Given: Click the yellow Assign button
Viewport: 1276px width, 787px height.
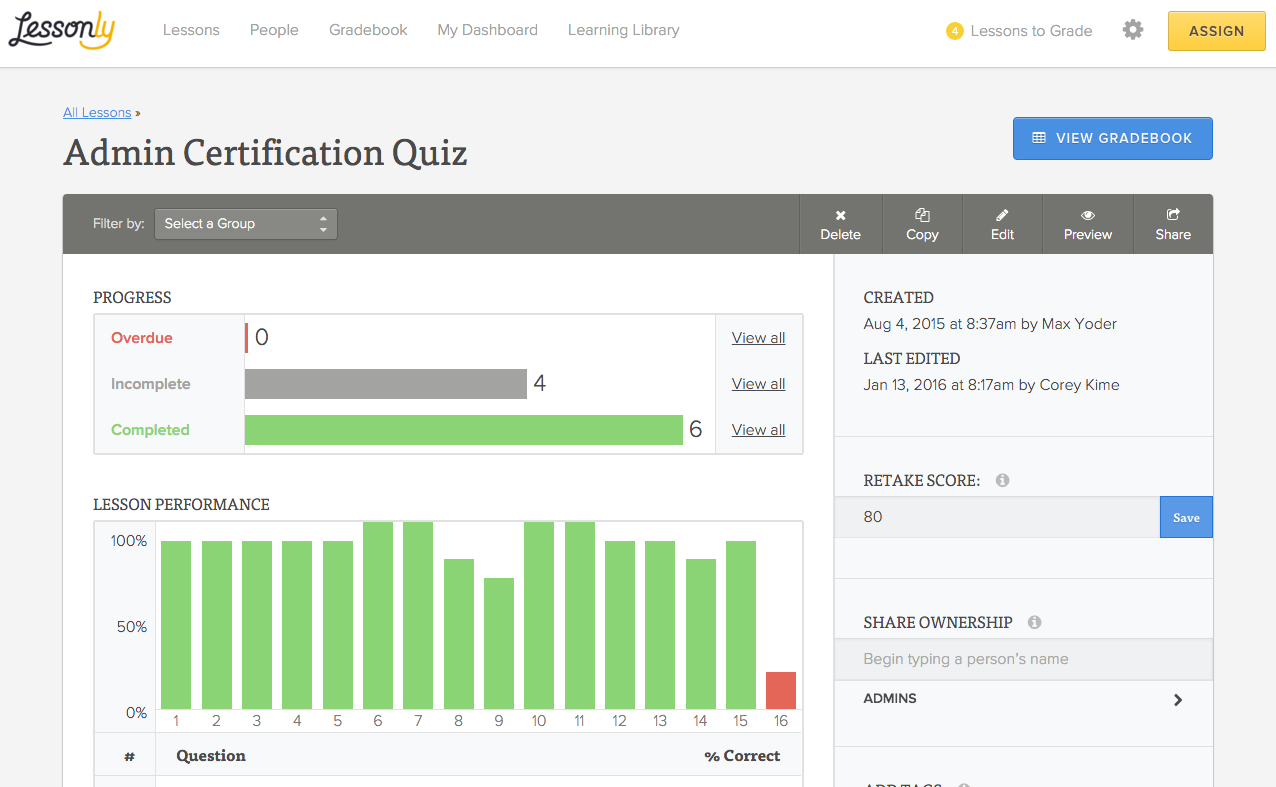Looking at the screenshot, I should pyautogui.click(x=1216, y=31).
